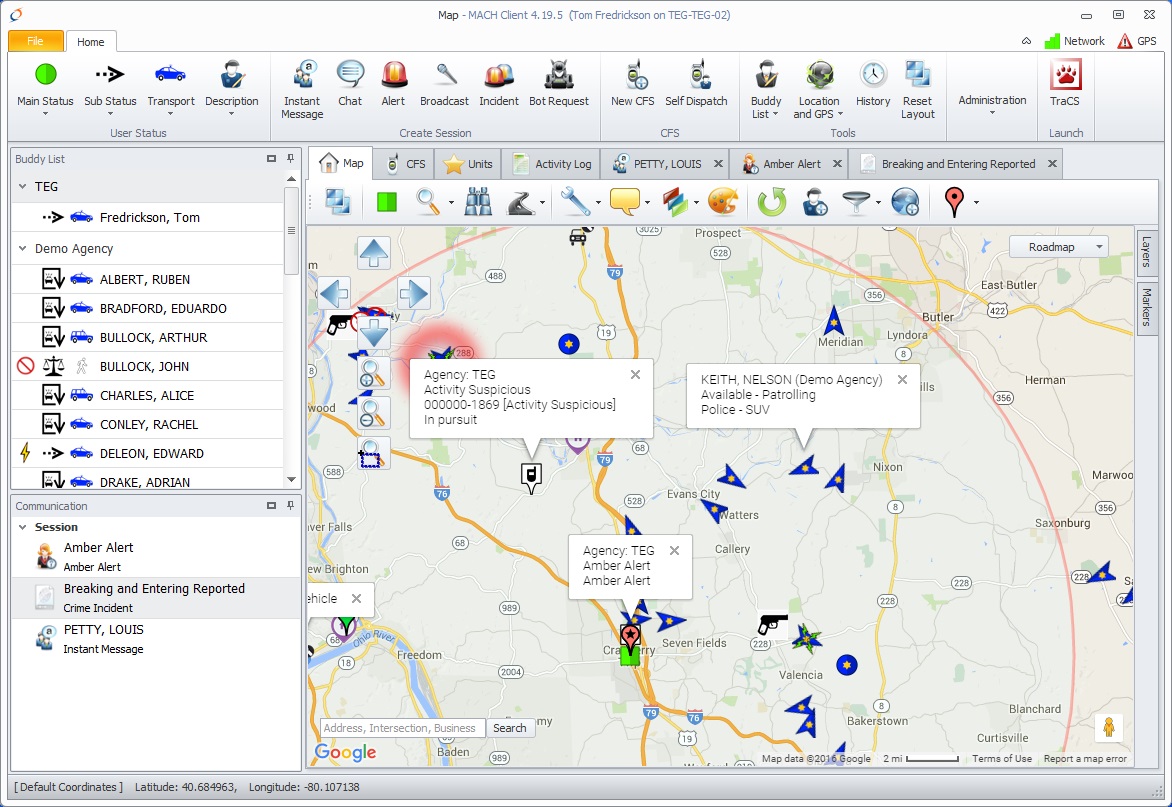Click the add-user icon in map toolbar
The height and width of the screenshot is (807, 1172).
(815, 202)
